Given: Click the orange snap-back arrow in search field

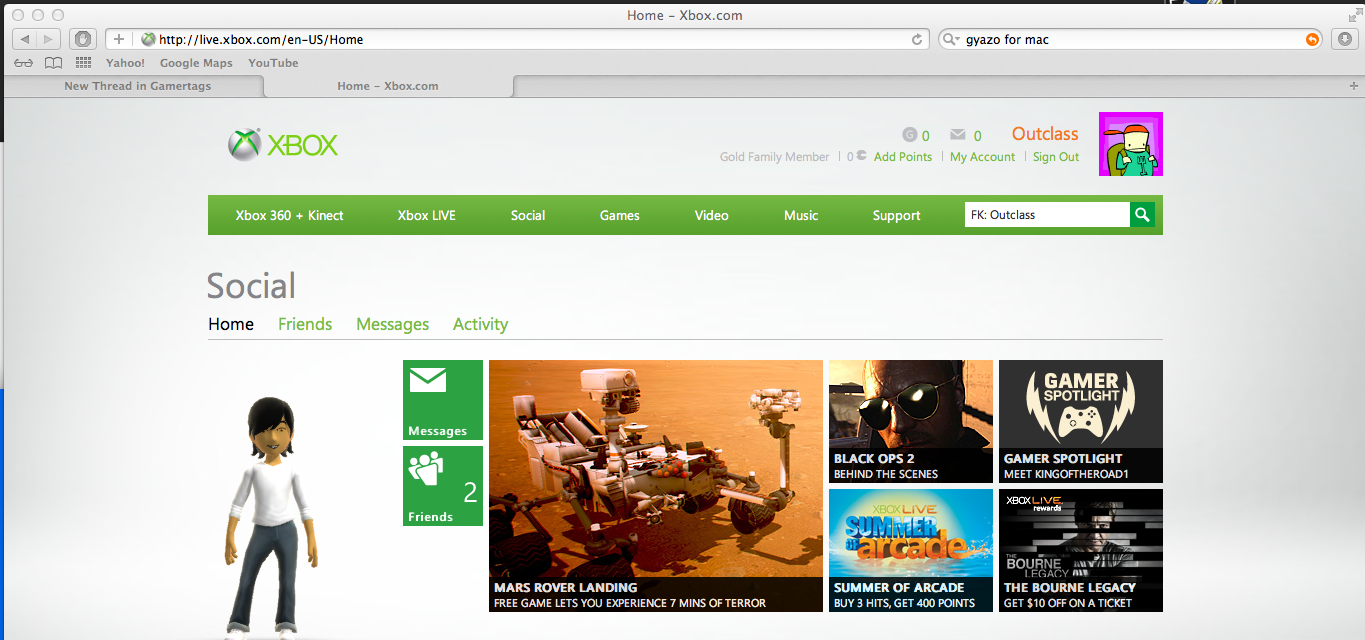Looking at the screenshot, I should pyautogui.click(x=1313, y=40).
